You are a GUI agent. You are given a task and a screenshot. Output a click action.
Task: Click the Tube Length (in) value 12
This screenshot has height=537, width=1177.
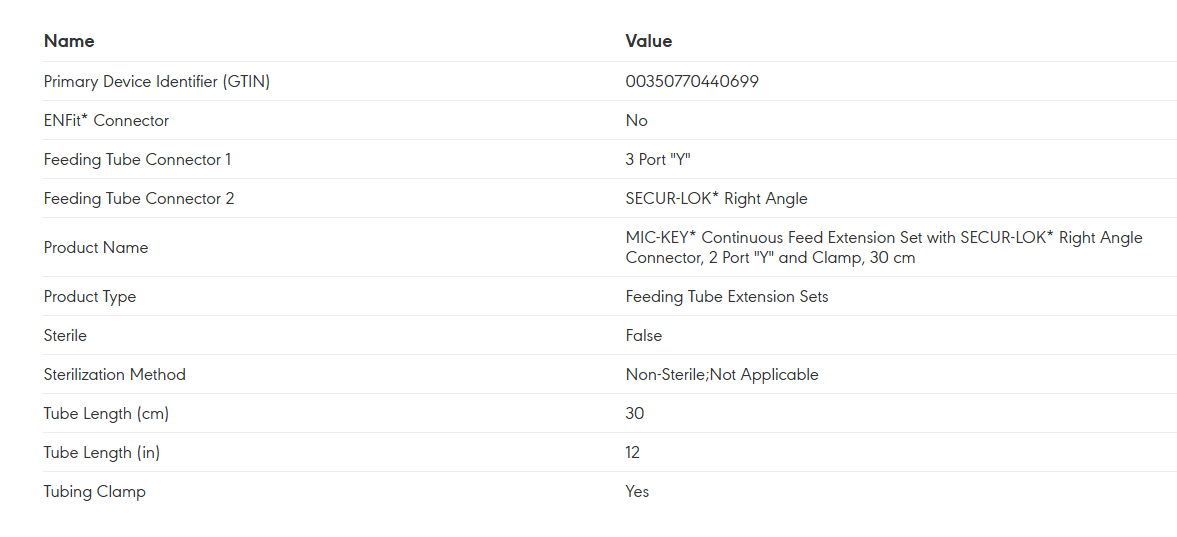point(633,452)
